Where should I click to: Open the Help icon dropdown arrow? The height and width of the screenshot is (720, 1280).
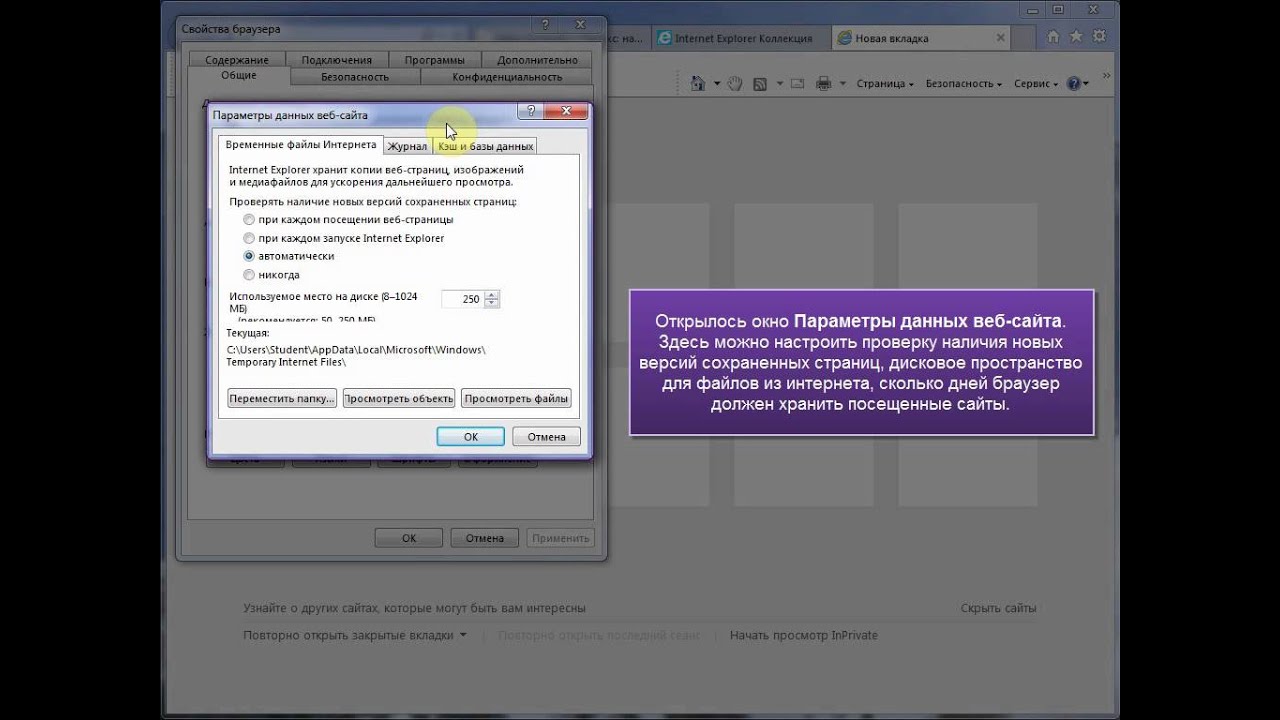coord(1087,84)
